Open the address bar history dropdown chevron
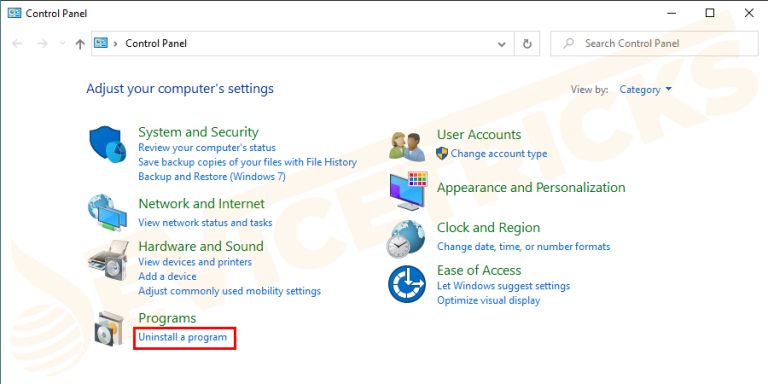This screenshot has width=768, height=384. 502,44
